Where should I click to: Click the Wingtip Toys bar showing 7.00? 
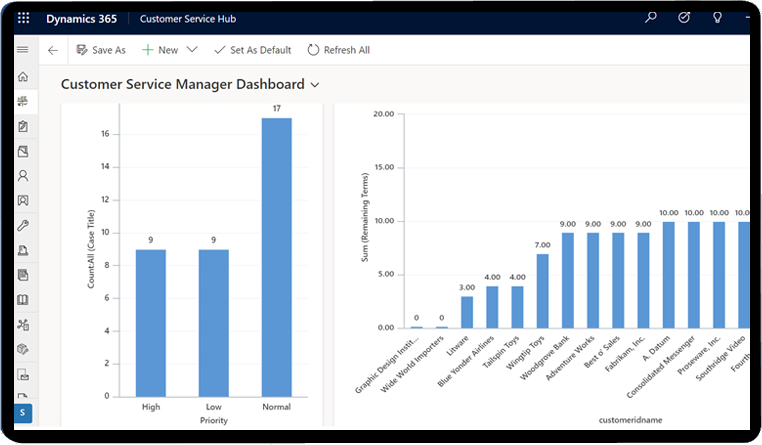click(x=542, y=291)
